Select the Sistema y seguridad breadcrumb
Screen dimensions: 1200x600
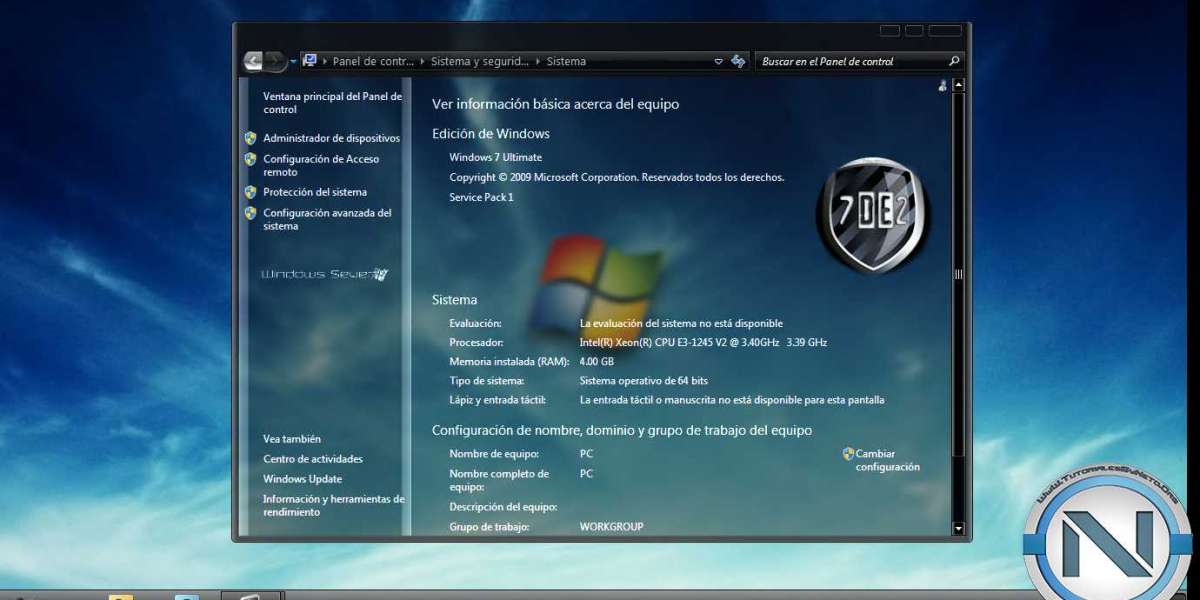480,61
